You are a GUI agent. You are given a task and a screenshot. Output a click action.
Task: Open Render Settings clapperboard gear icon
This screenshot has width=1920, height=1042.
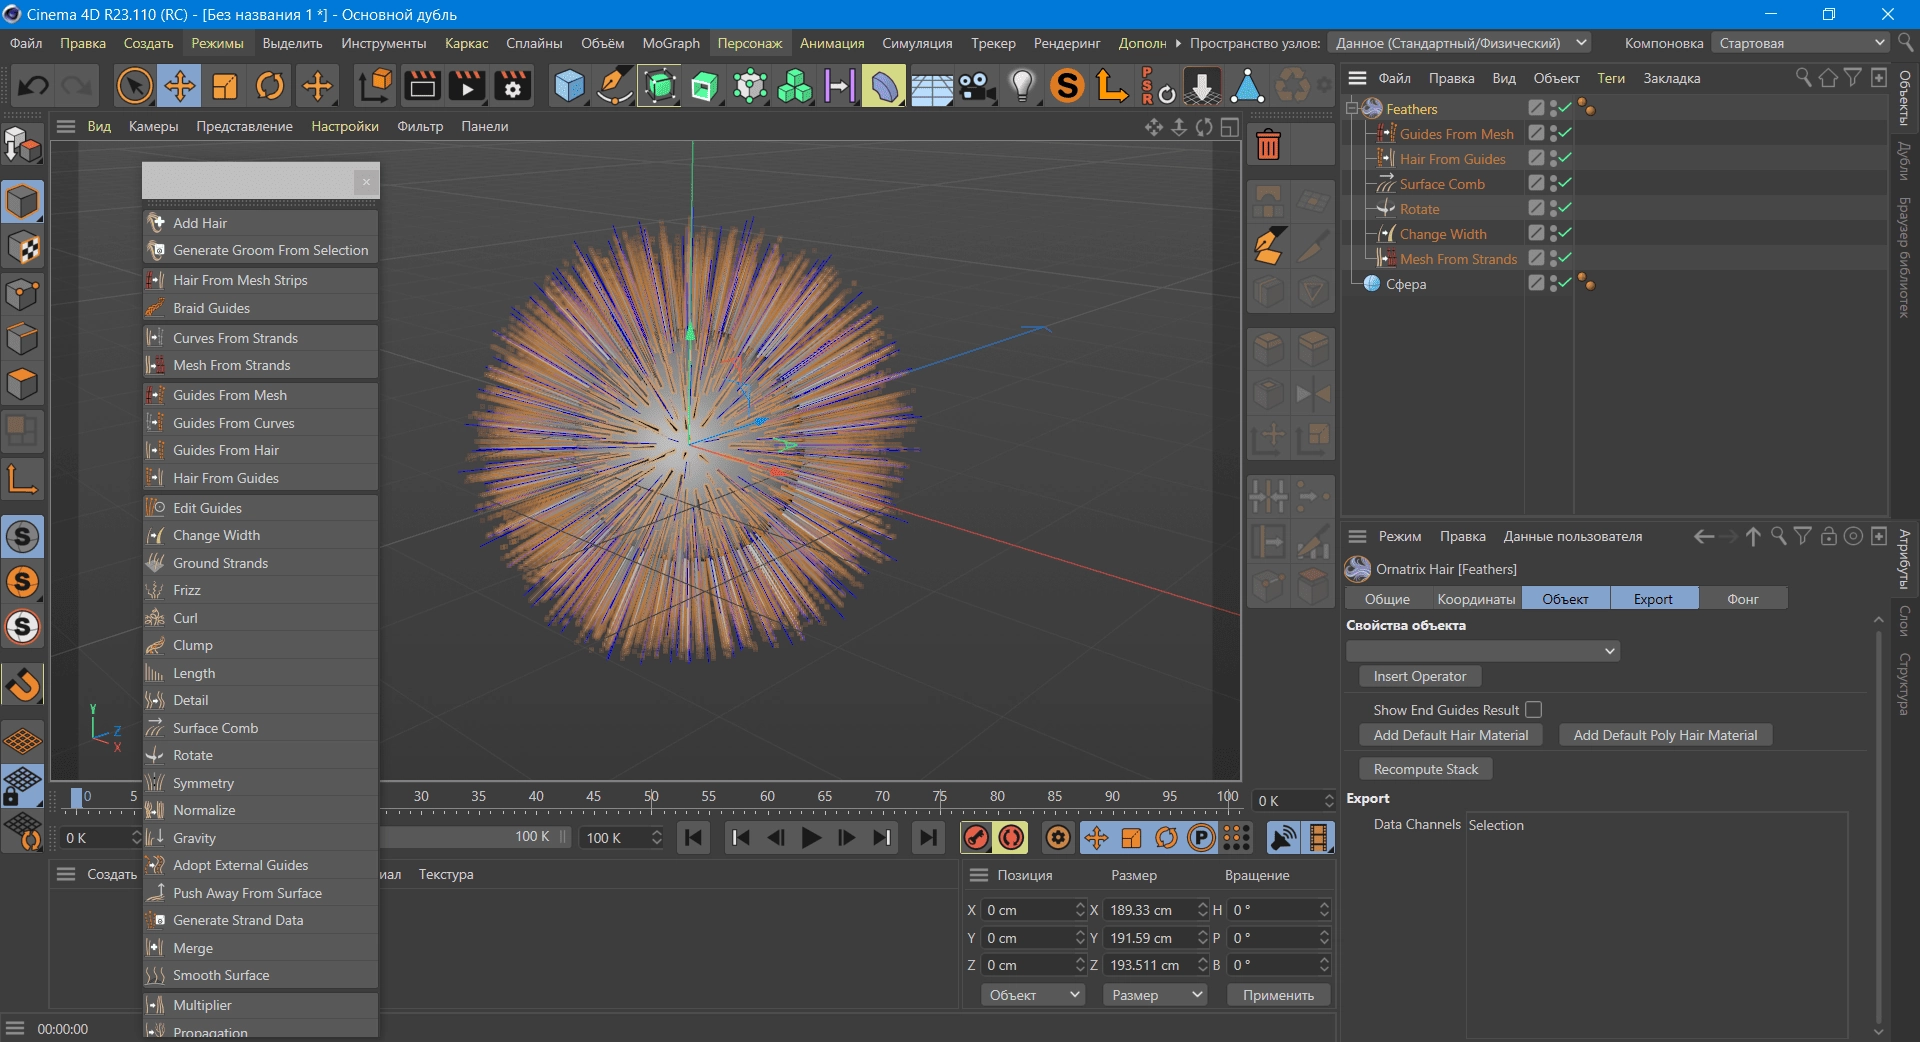click(513, 86)
